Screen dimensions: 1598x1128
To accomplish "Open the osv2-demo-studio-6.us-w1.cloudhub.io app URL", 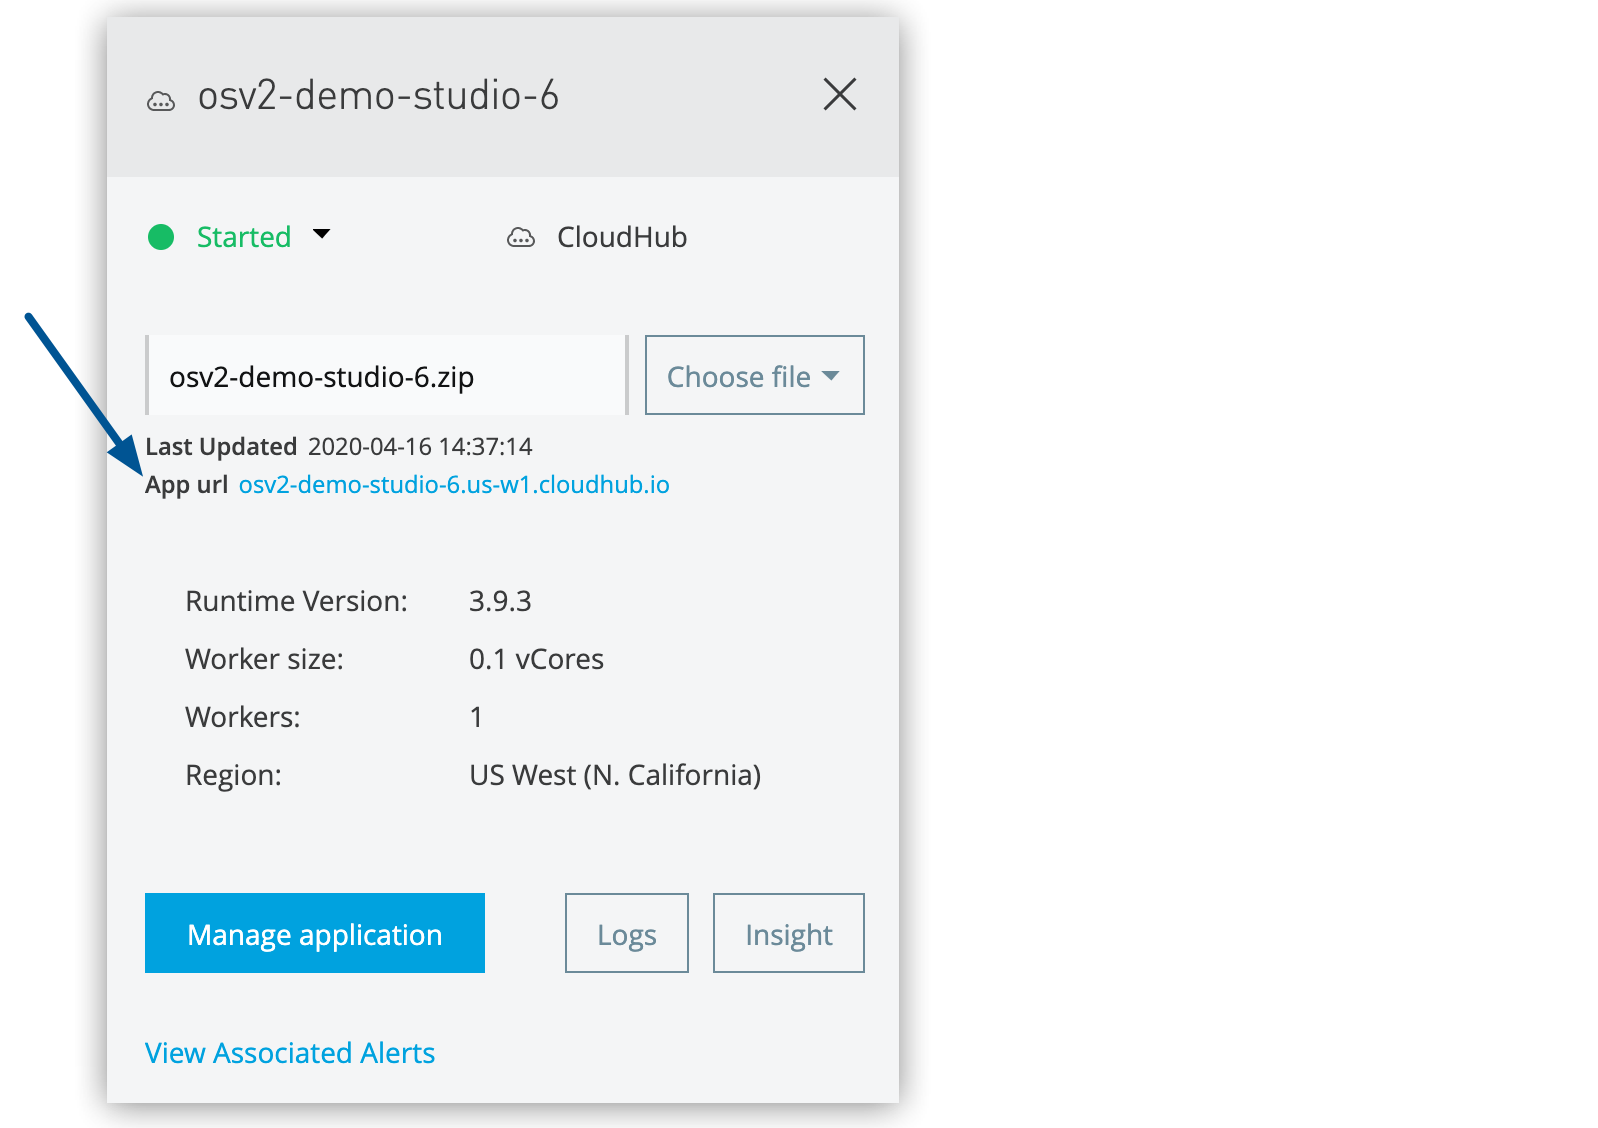I will (x=454, y=485).
